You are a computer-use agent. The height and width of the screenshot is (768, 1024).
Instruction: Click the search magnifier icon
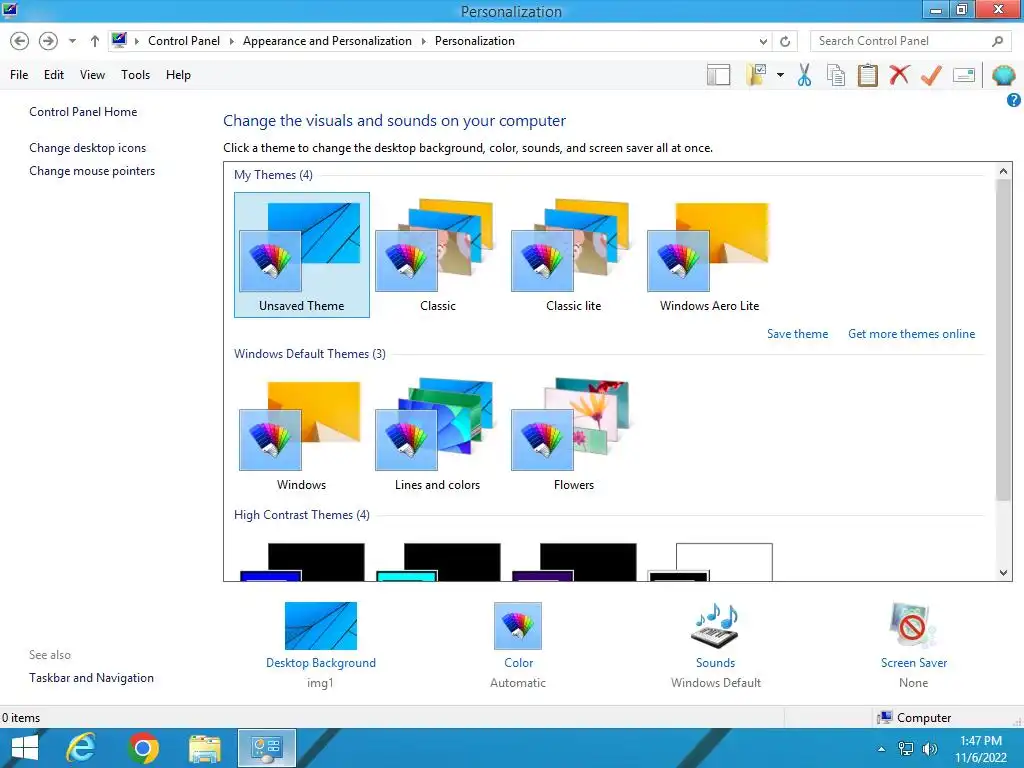pyautogui.click(x=997, y=41)
